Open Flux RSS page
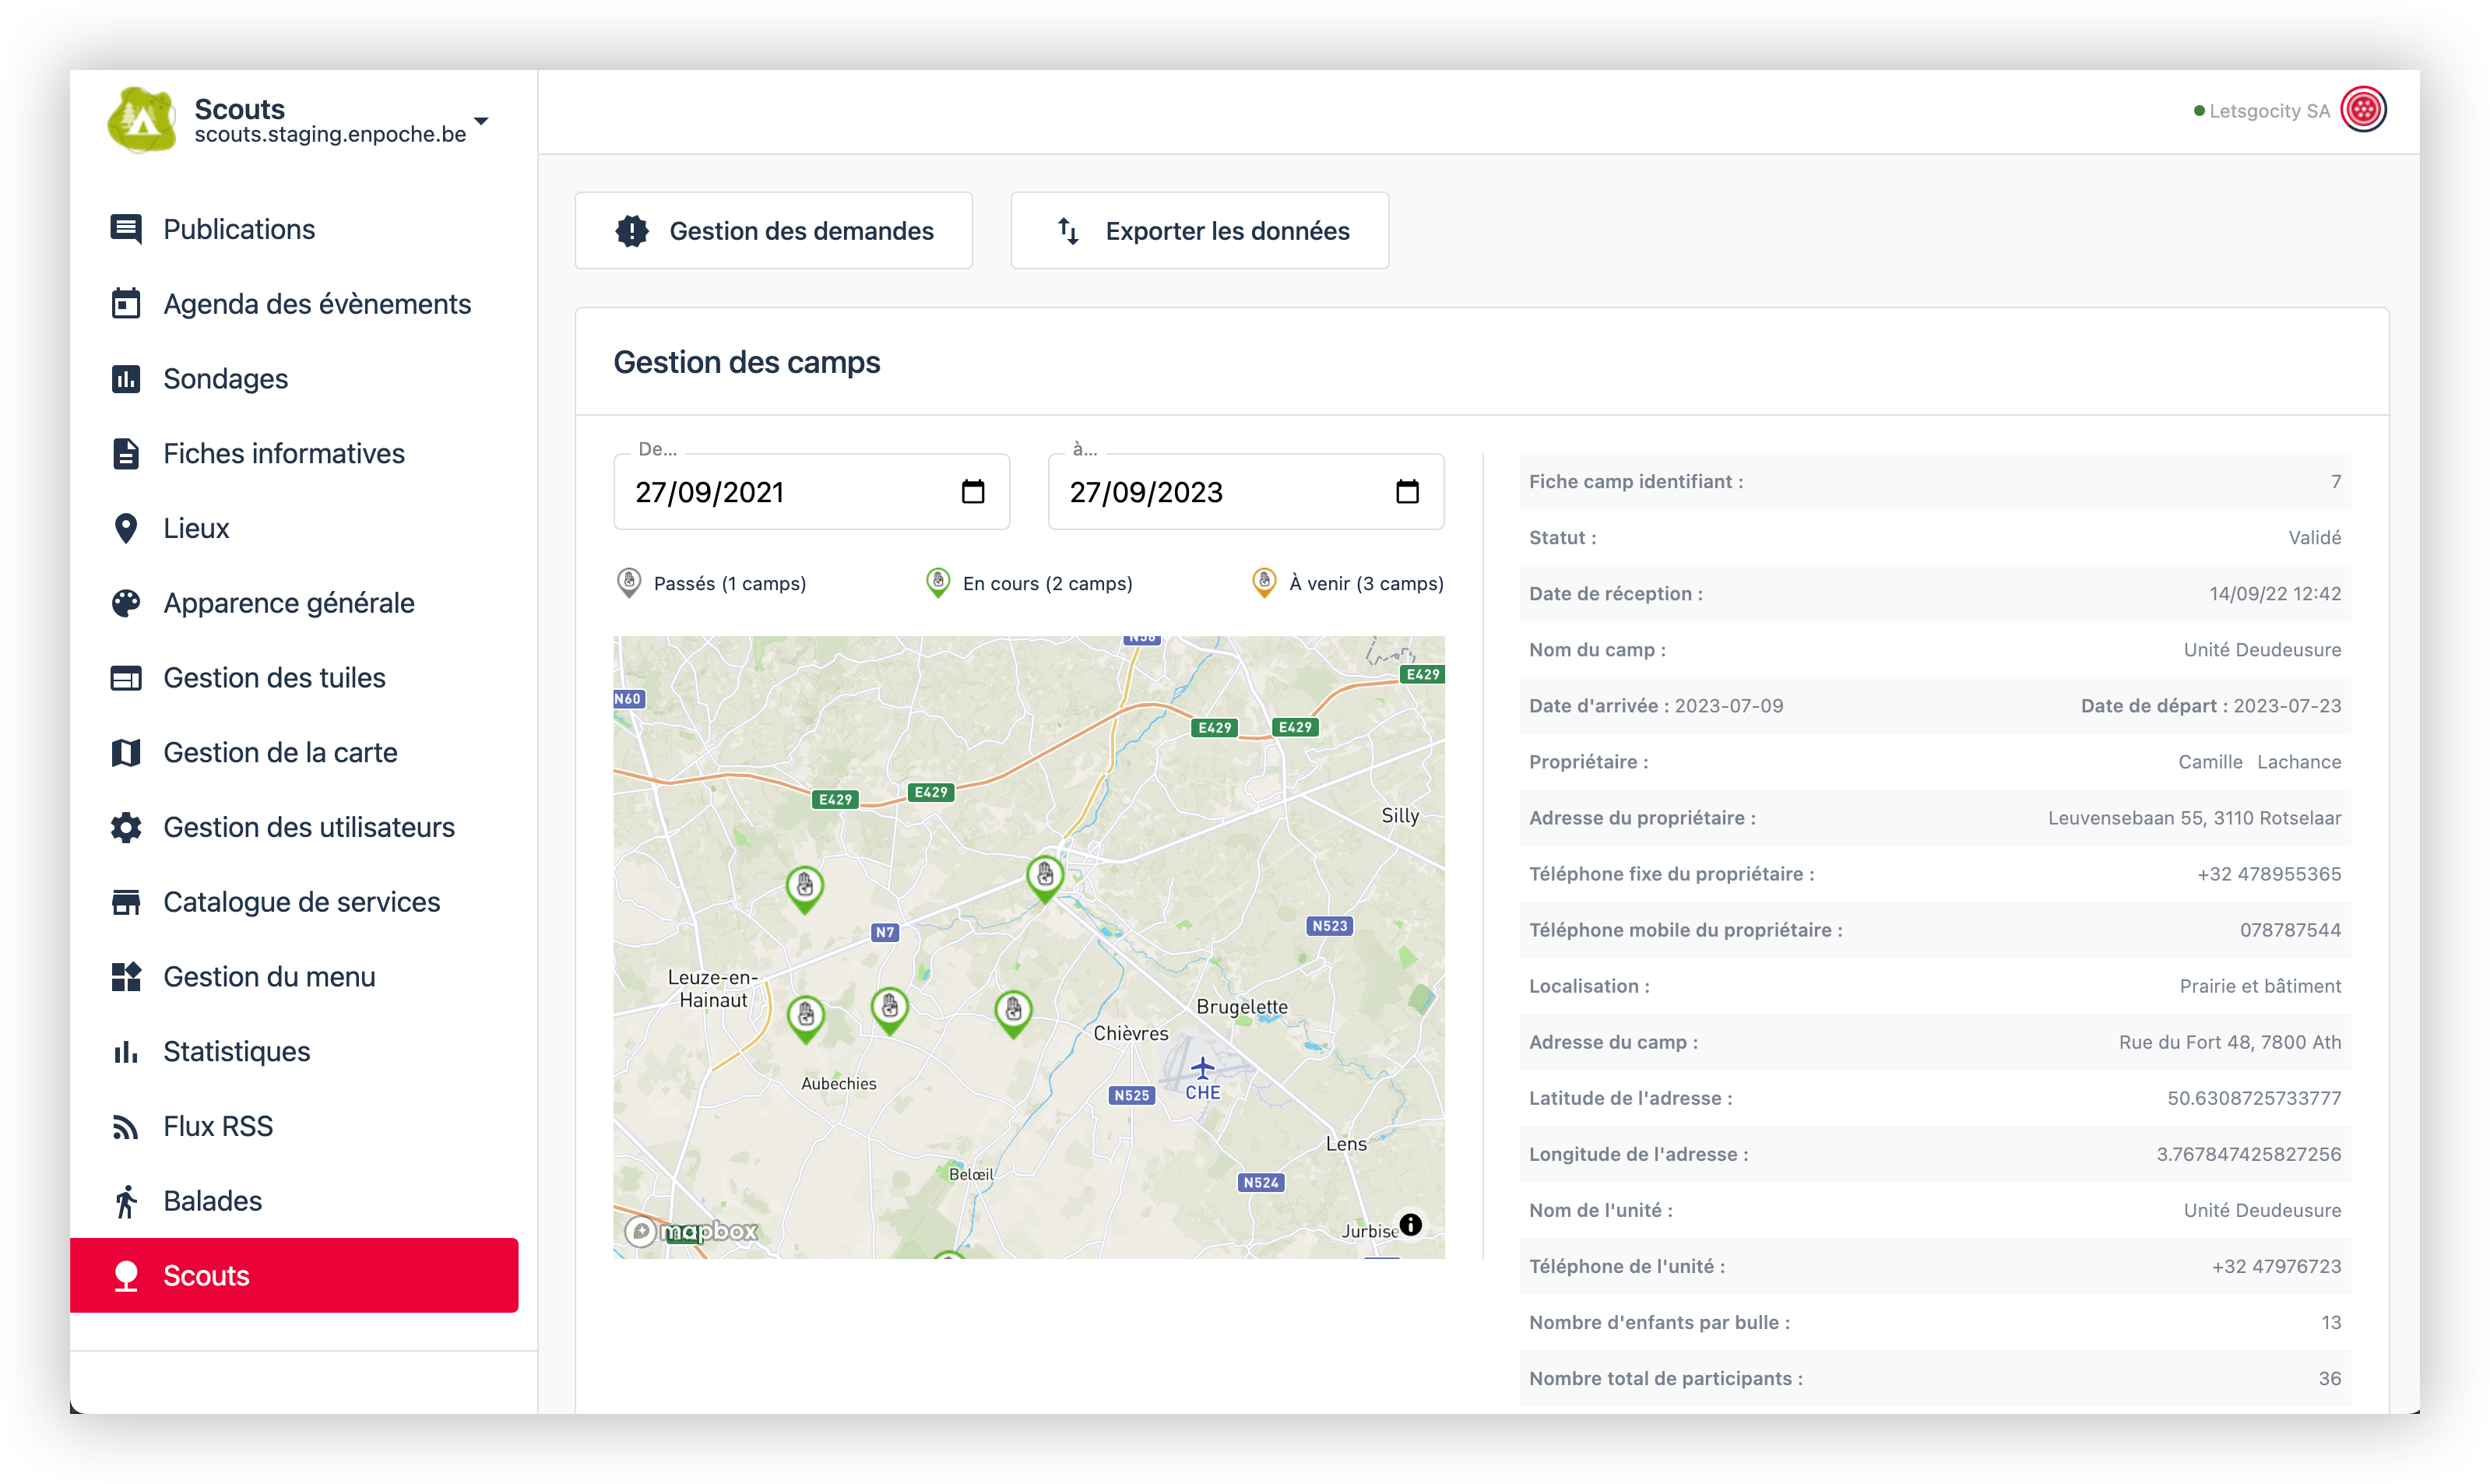This screenshot has height=1484, width=2490. tap(218, 1126)
